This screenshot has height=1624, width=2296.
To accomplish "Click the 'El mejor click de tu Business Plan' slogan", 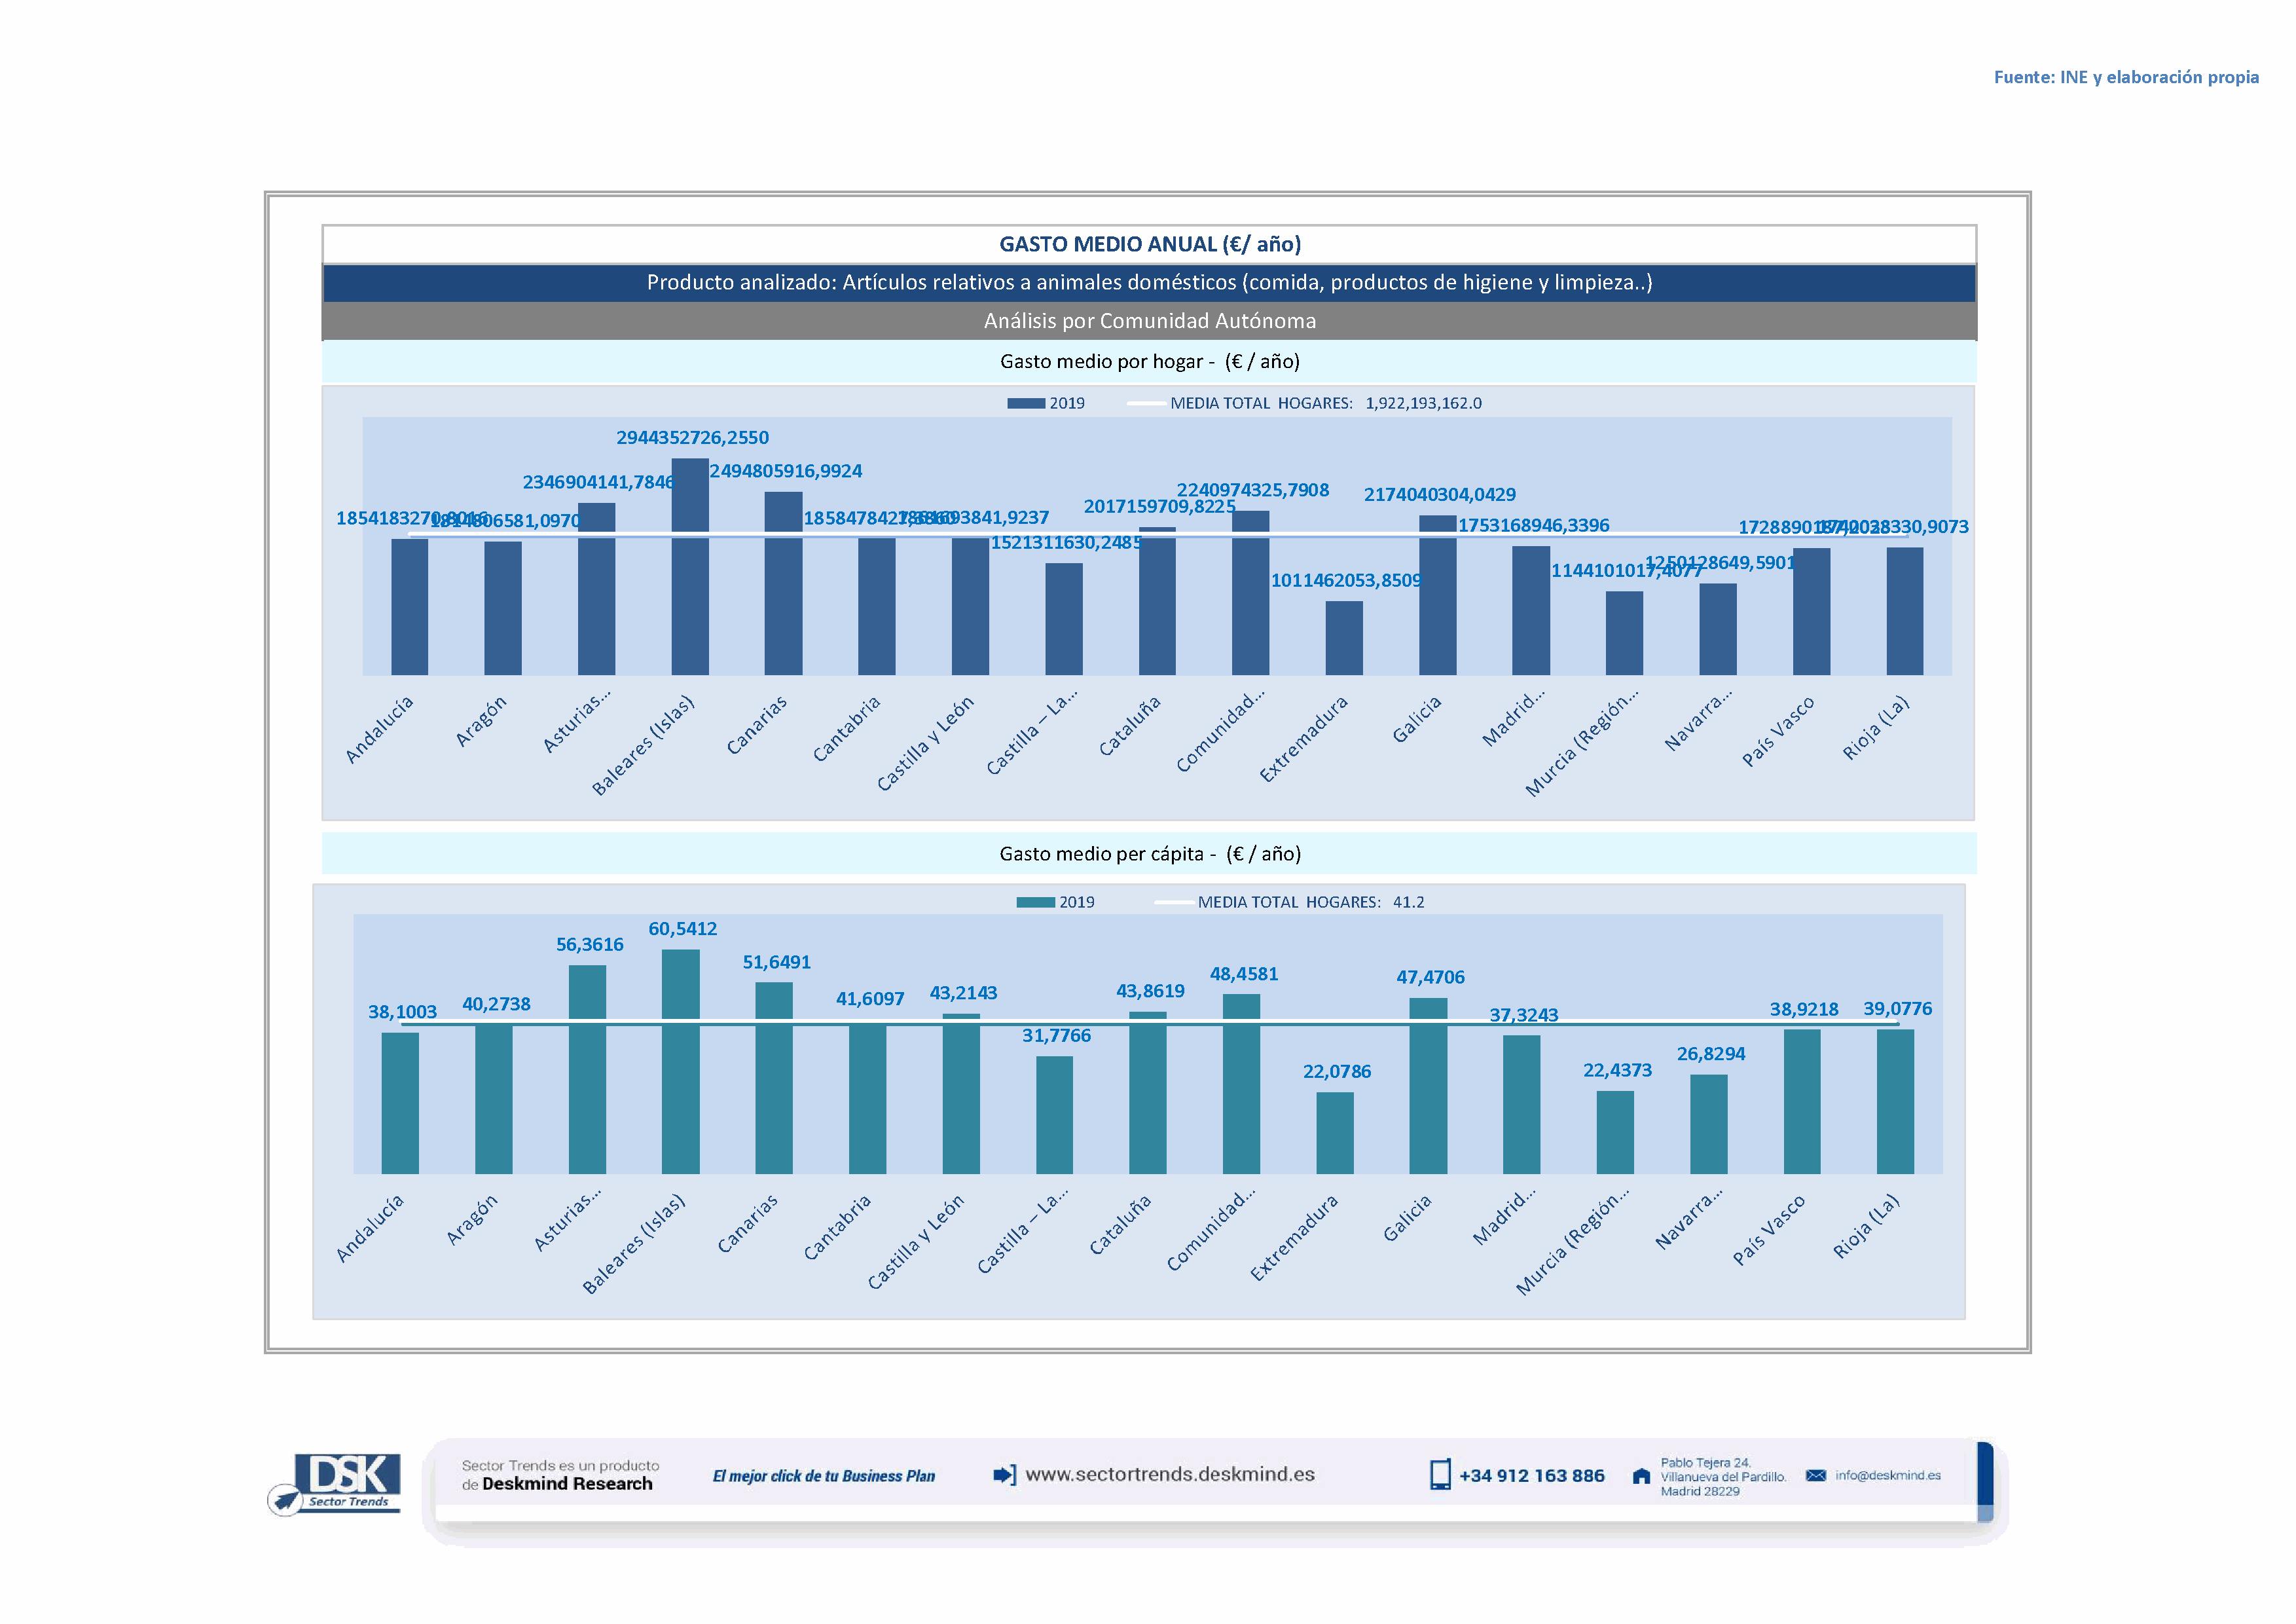I will click(823, 1476).
